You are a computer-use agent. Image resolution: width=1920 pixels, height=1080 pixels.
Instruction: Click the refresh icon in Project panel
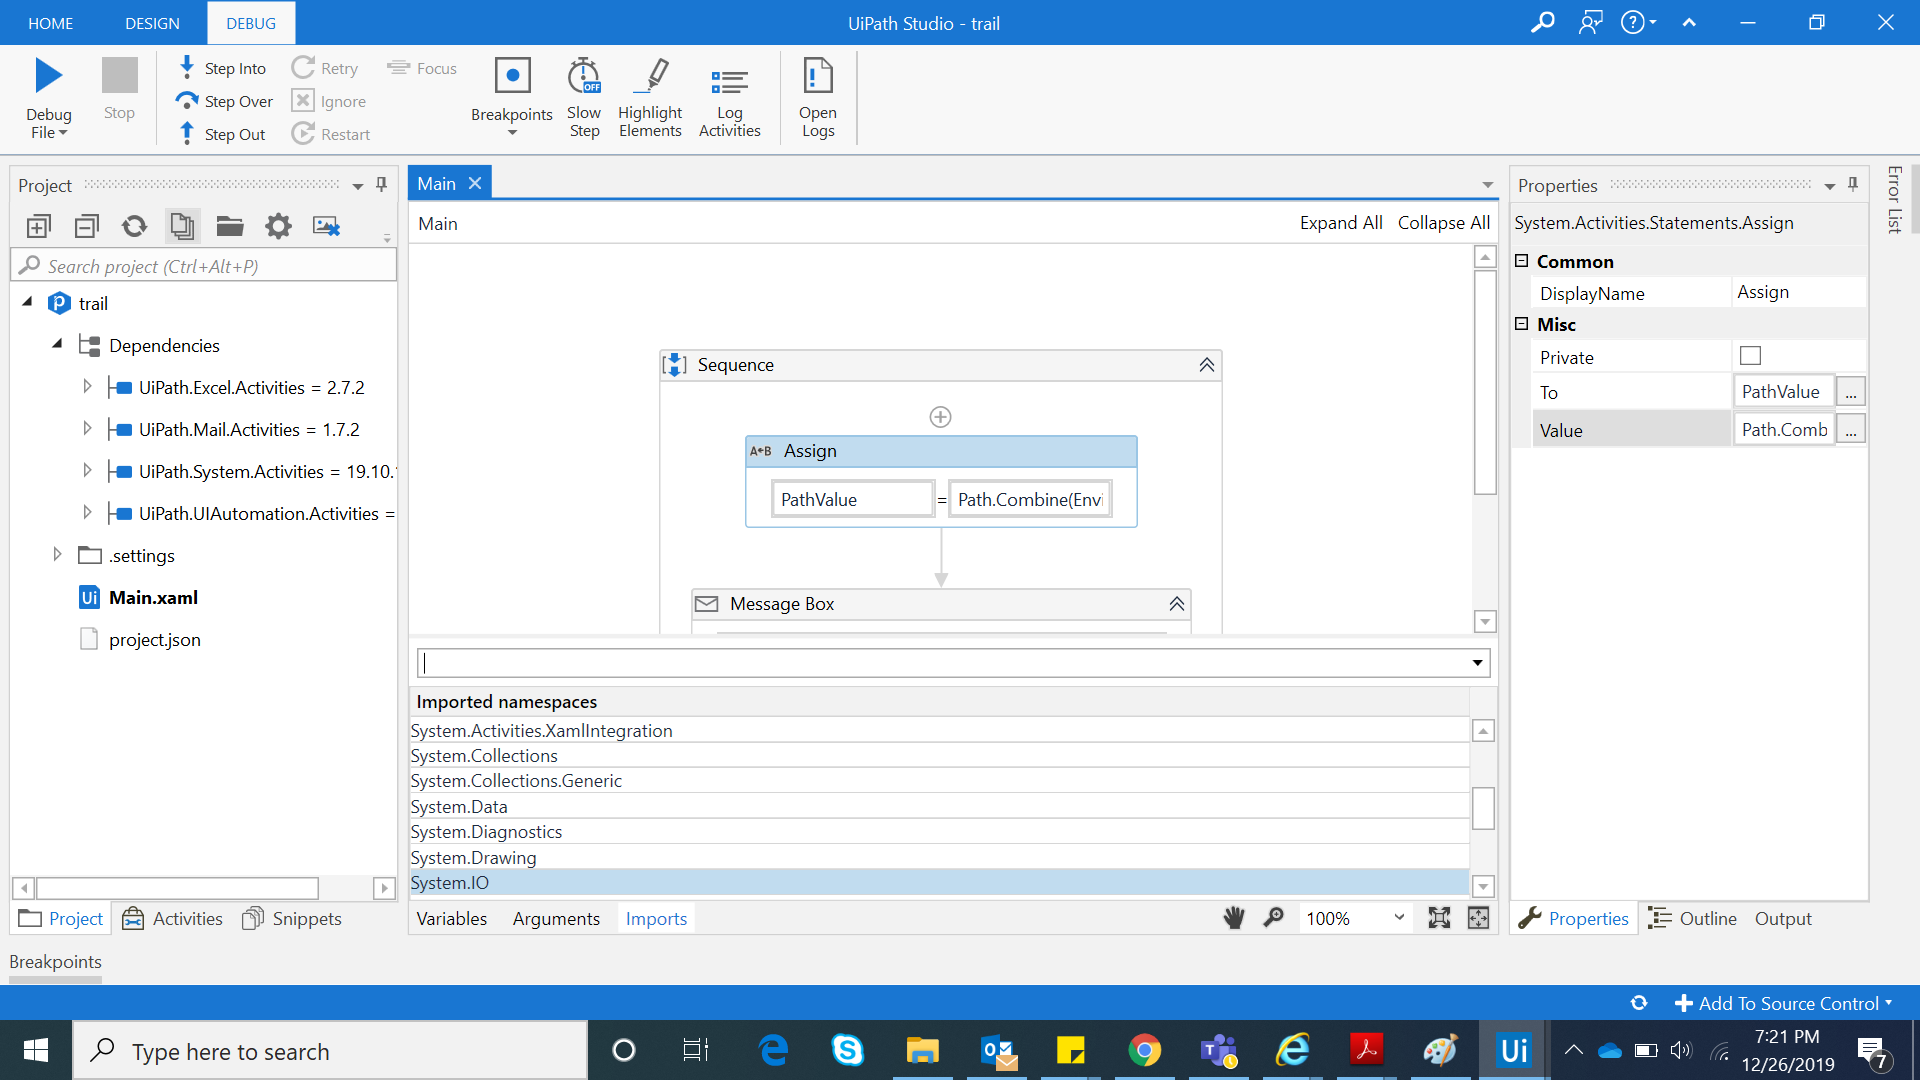point(134,226)
